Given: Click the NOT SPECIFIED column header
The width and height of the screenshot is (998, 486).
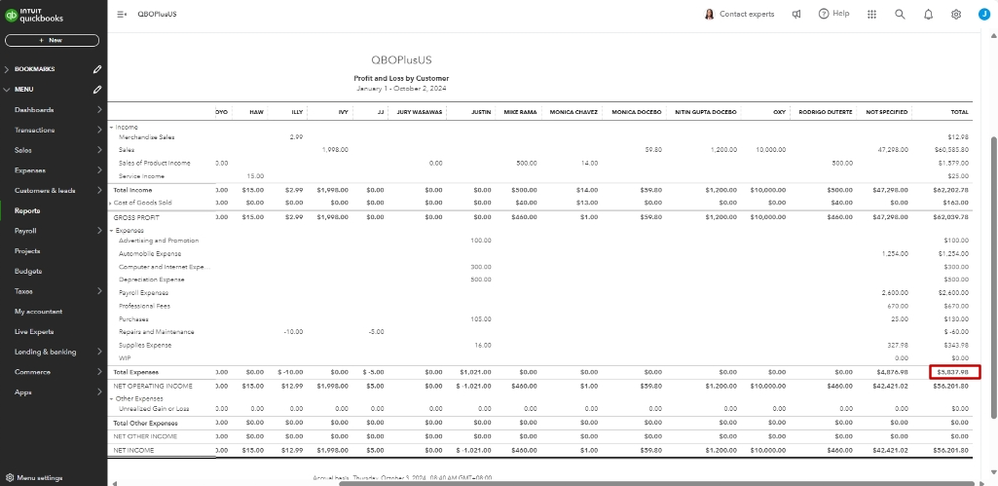Looking at the screenshot, I should pyautogui.click(x=887, y=112).
